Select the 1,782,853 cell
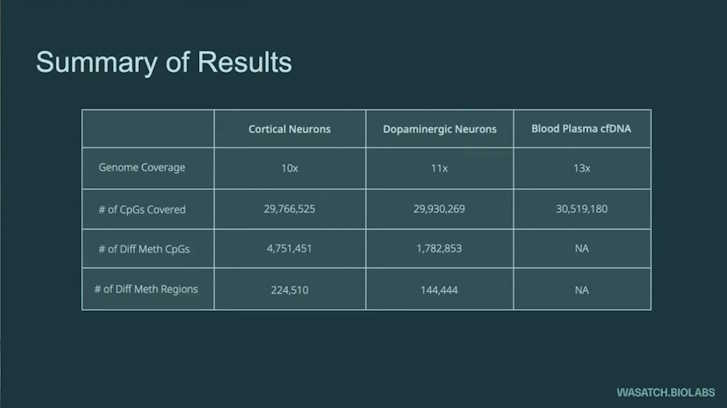The image size is (727, 408). [x=440, y=249]
